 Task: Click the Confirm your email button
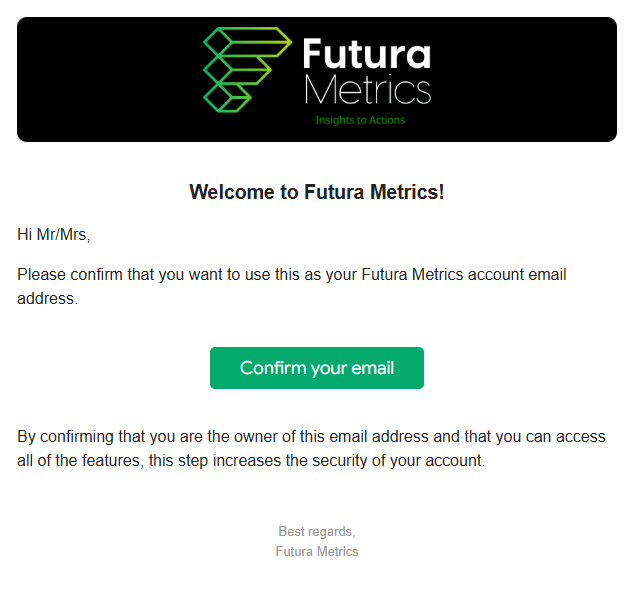pyautogui.click(x=316, y=368)
